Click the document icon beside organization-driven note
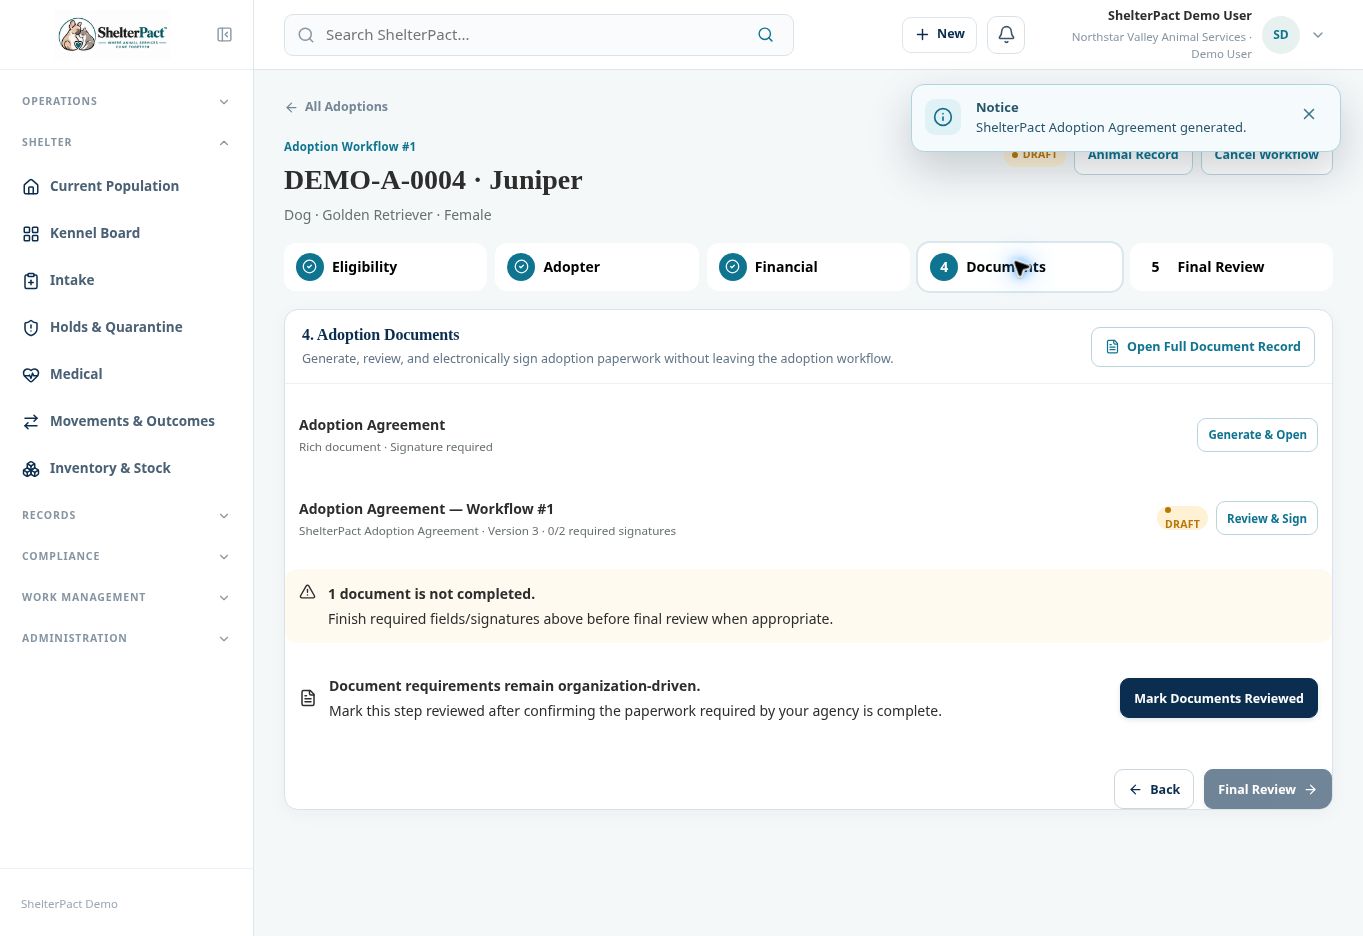 pos(308,697)
